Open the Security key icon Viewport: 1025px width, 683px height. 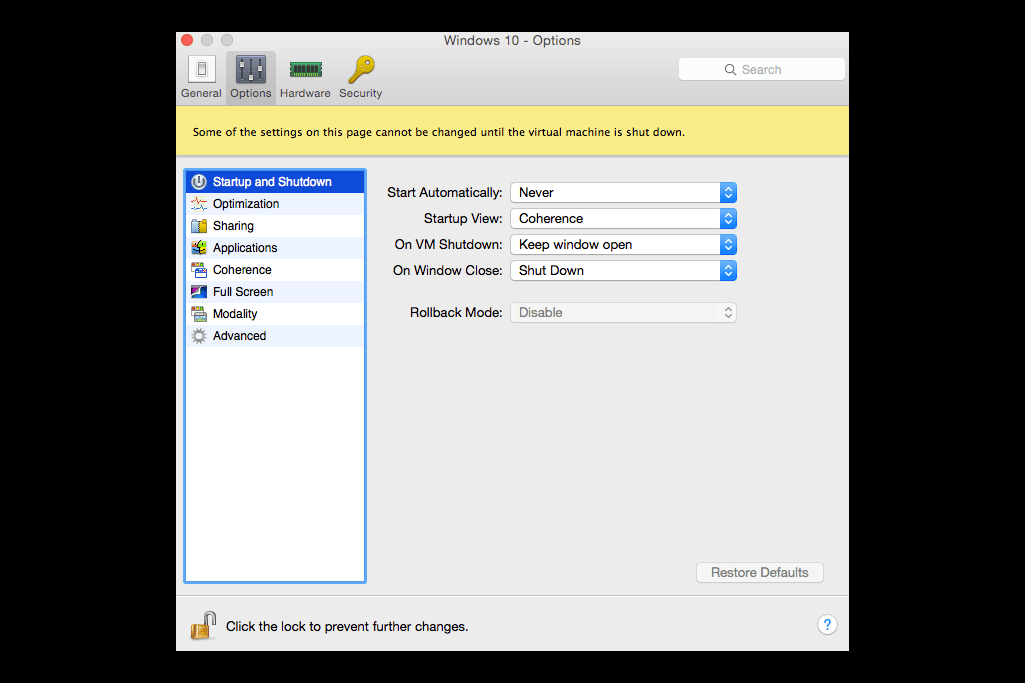[361, 69]
